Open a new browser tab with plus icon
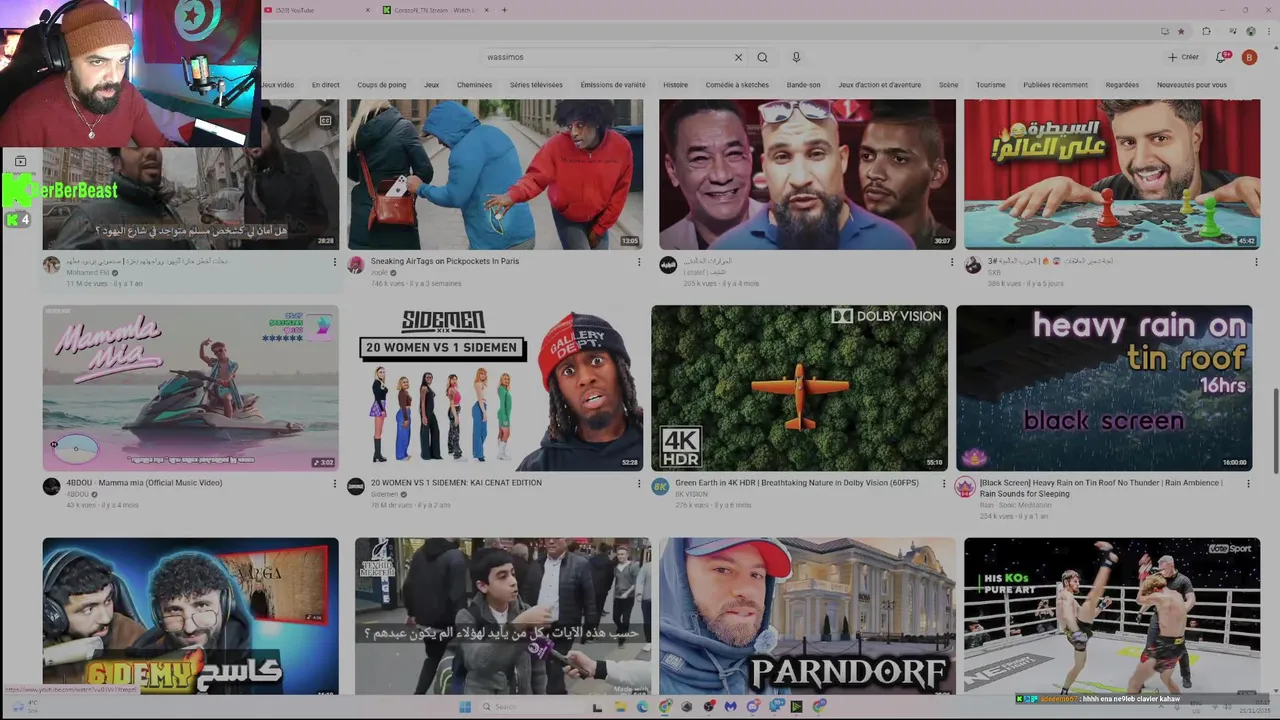Image resolution: width=1280 pixels, height=720 pixels. coord(504,10)
